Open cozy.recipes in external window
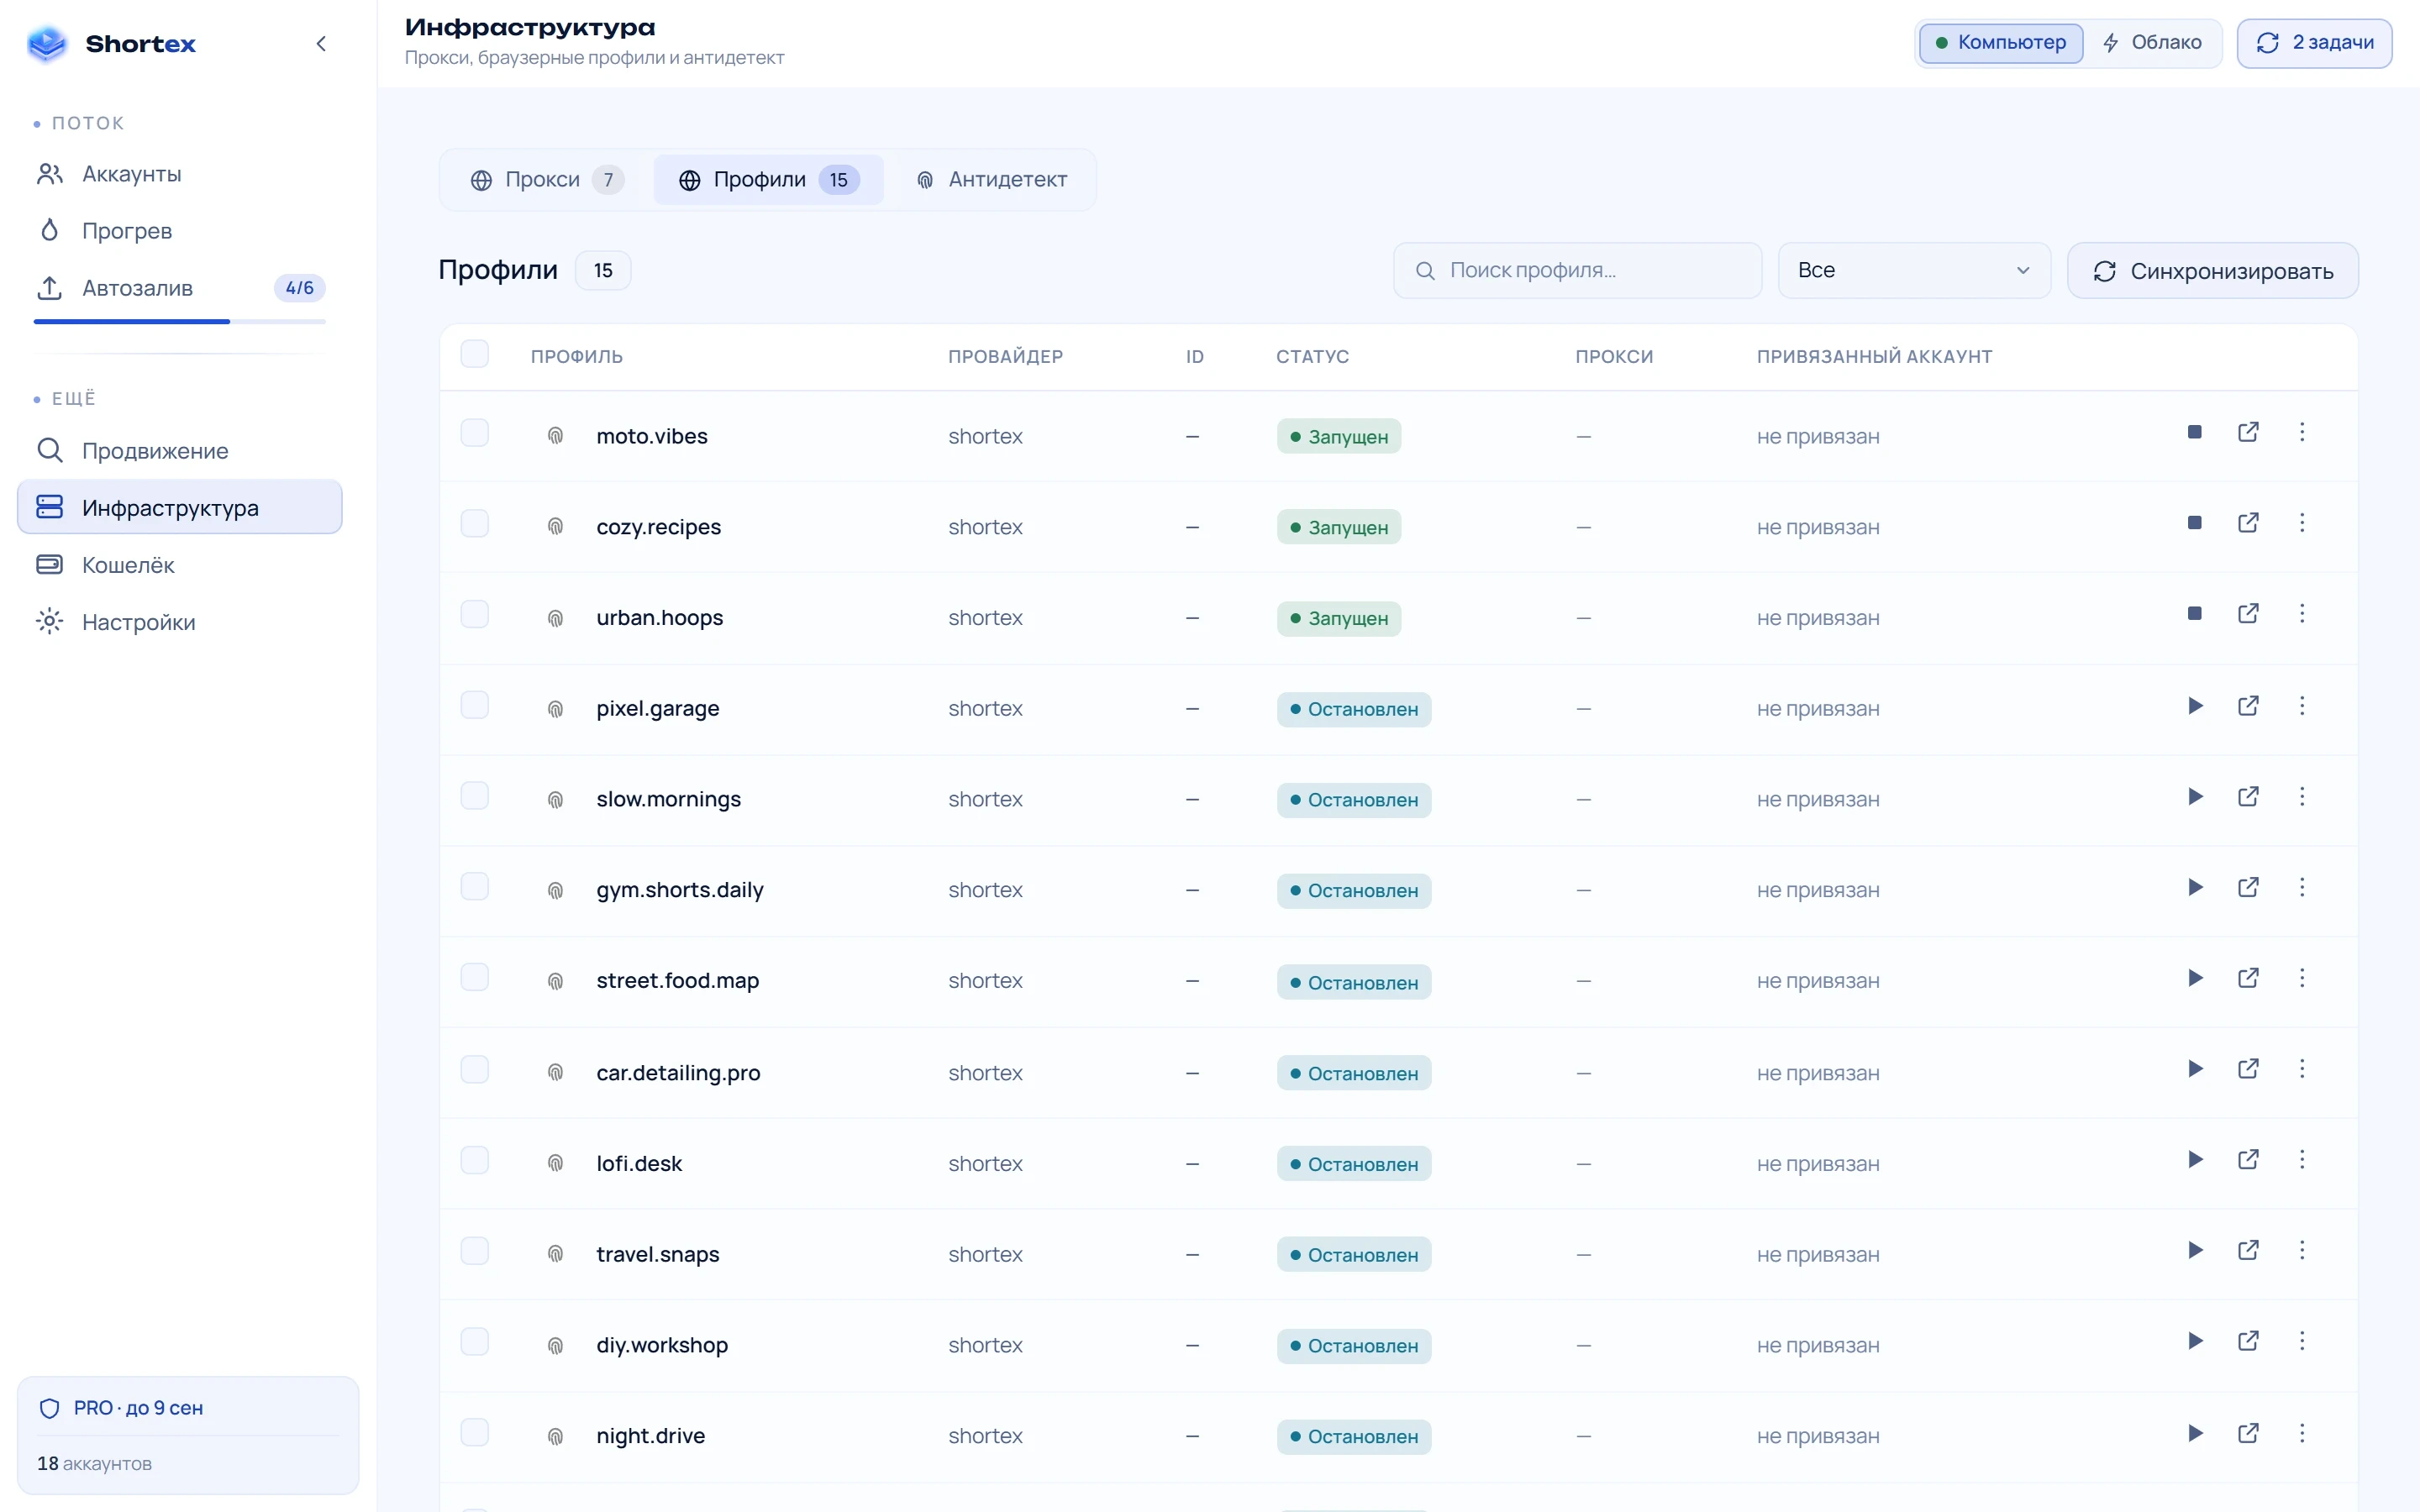This screenshot has width=2420, height=1512. click(x=2248, y=523)
